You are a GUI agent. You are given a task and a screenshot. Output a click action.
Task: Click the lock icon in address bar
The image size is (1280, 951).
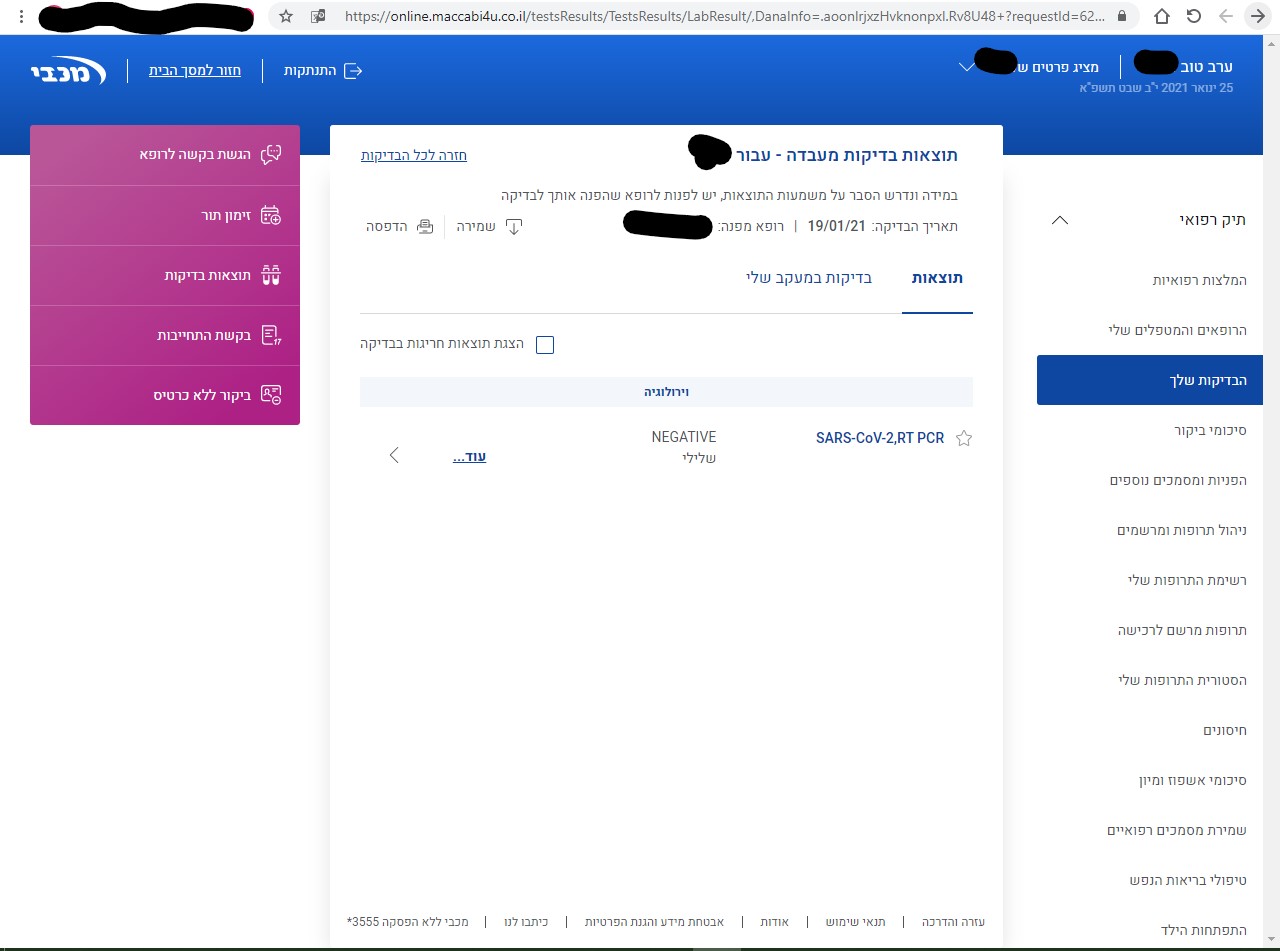tap(1121, 16)
